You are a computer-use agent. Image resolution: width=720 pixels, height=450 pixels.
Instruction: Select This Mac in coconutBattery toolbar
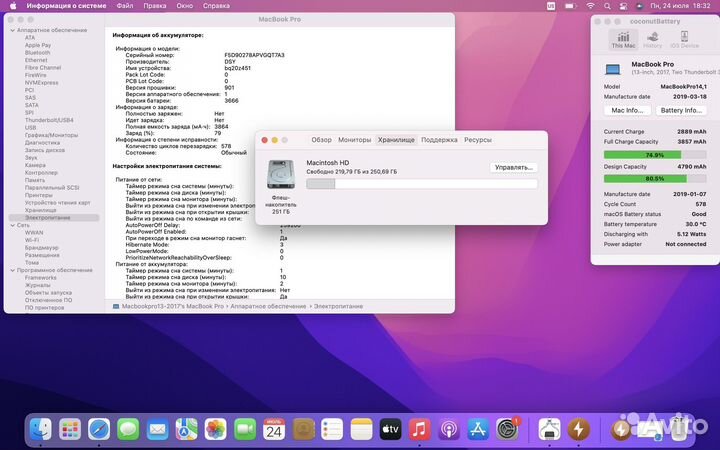coord(623,39)
